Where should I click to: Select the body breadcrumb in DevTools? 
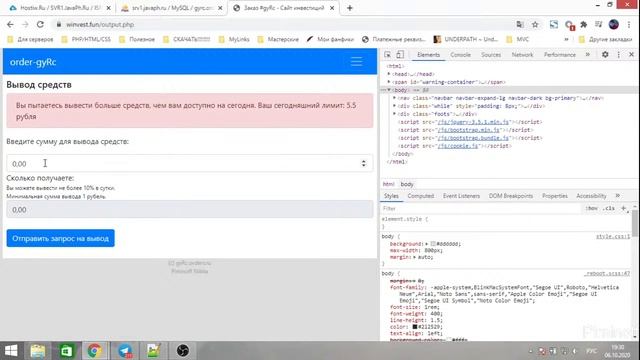point(407,184)
